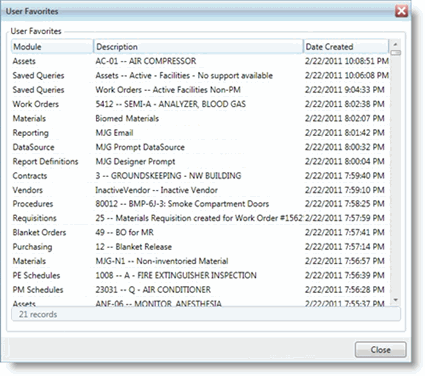Sort by Description column header
Screen dimensions: 425x376
point(199,47)
